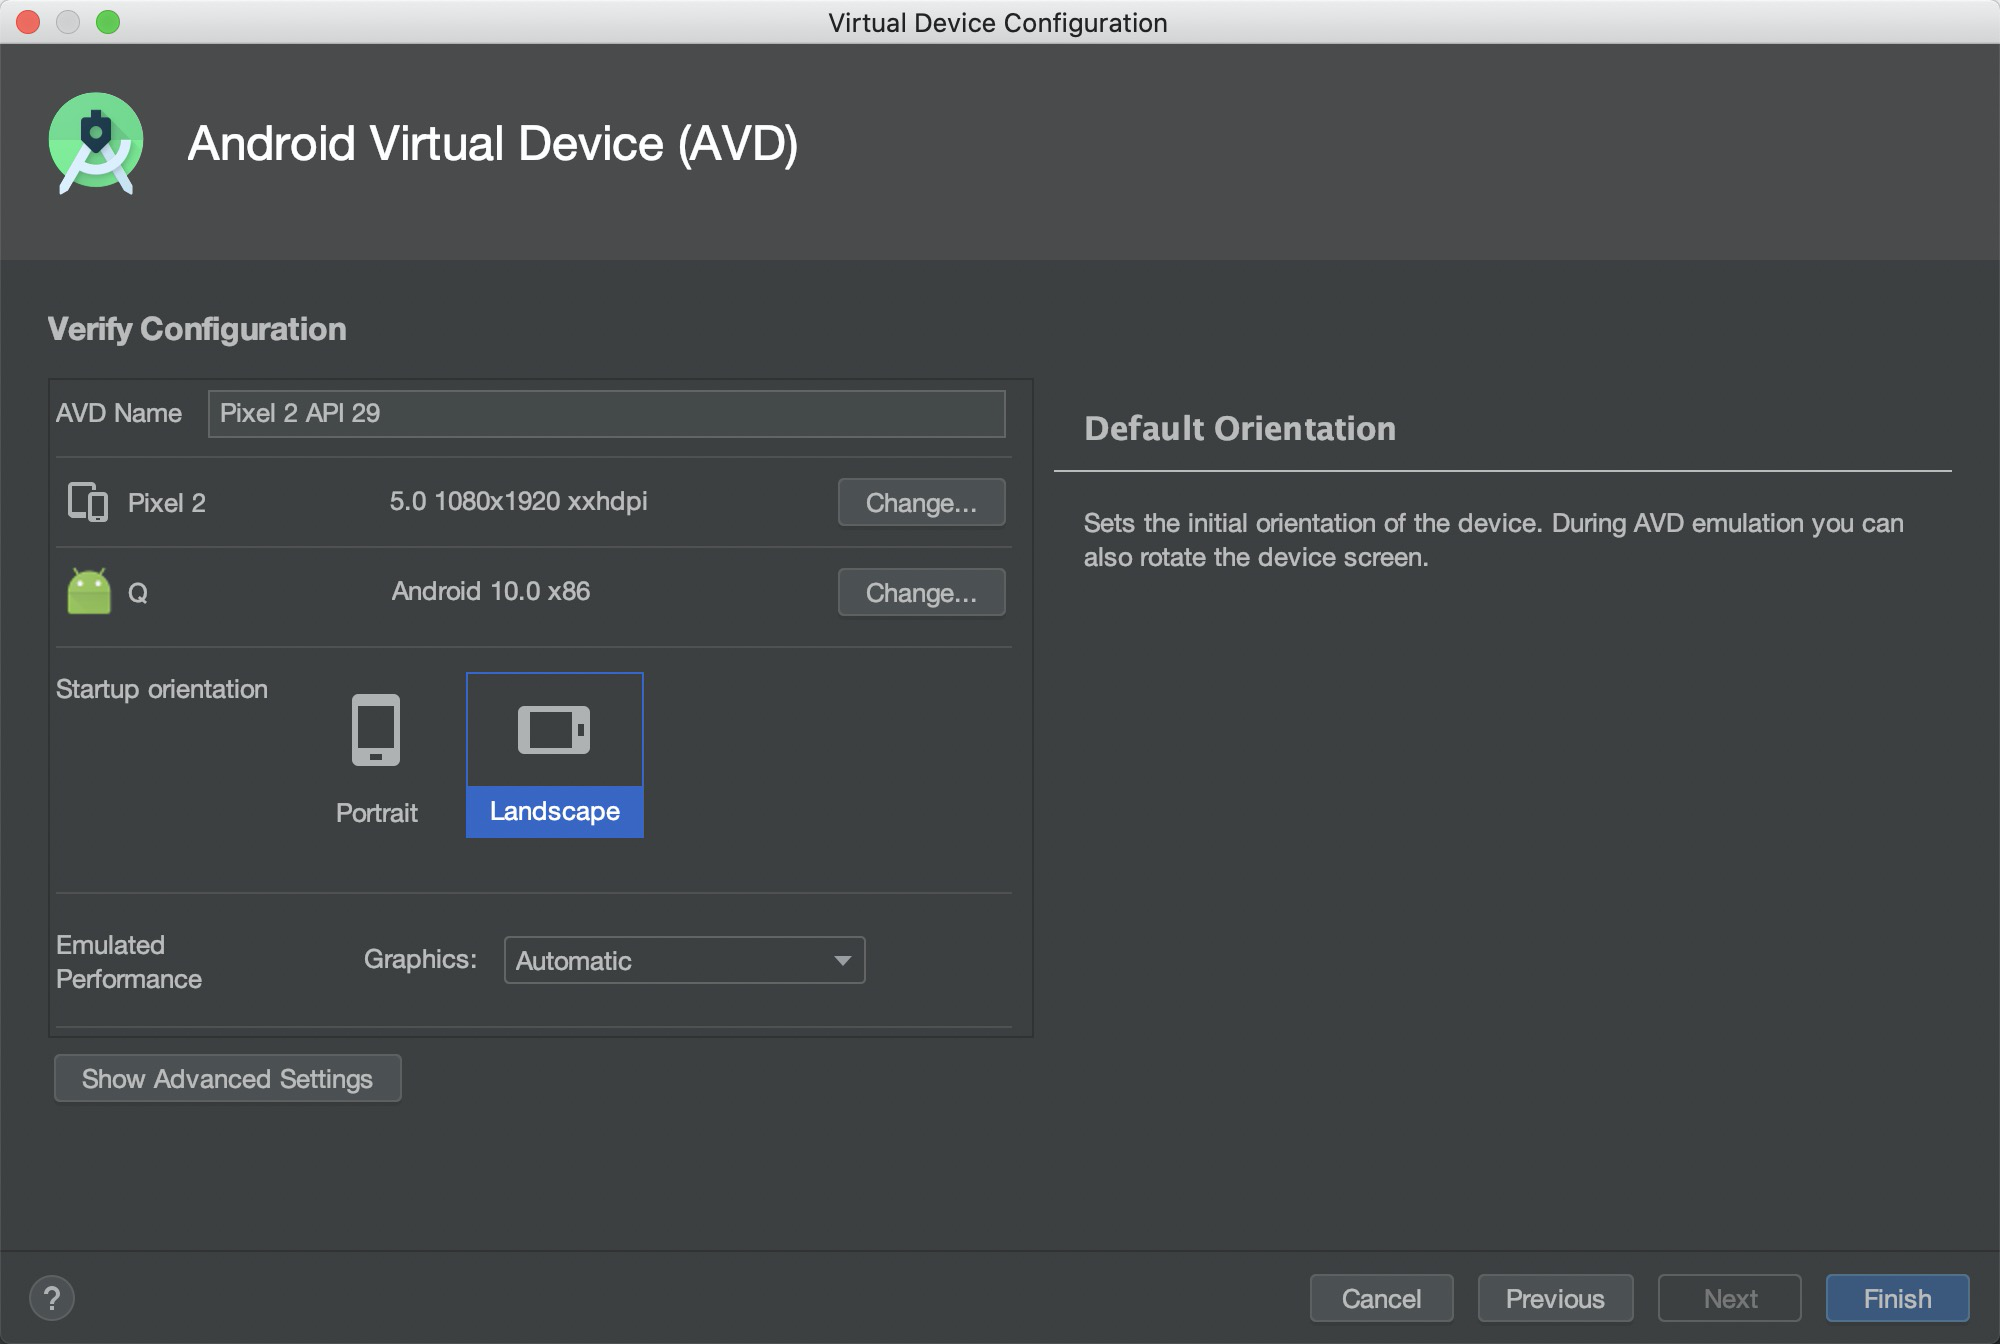Click the orientation help description paragraph

[1494, 540]
